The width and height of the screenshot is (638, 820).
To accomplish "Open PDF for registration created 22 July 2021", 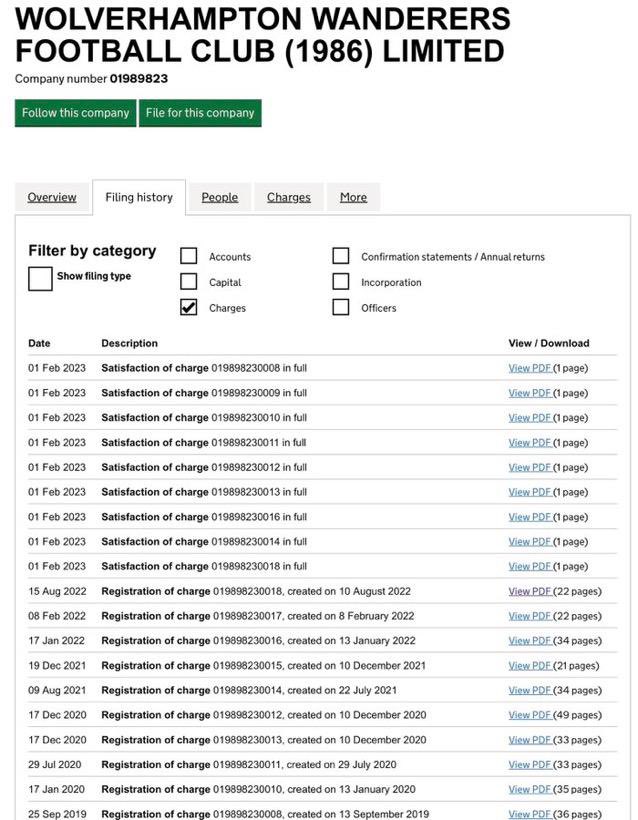I will pyautogui.click(x=530, y=690).
